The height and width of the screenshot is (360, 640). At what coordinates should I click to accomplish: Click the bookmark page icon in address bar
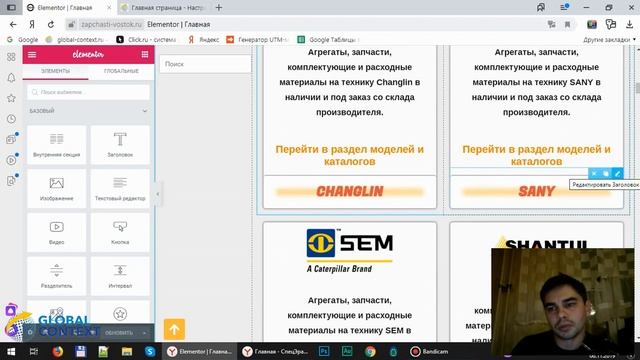pyautogui.click(x=567, y=24)
